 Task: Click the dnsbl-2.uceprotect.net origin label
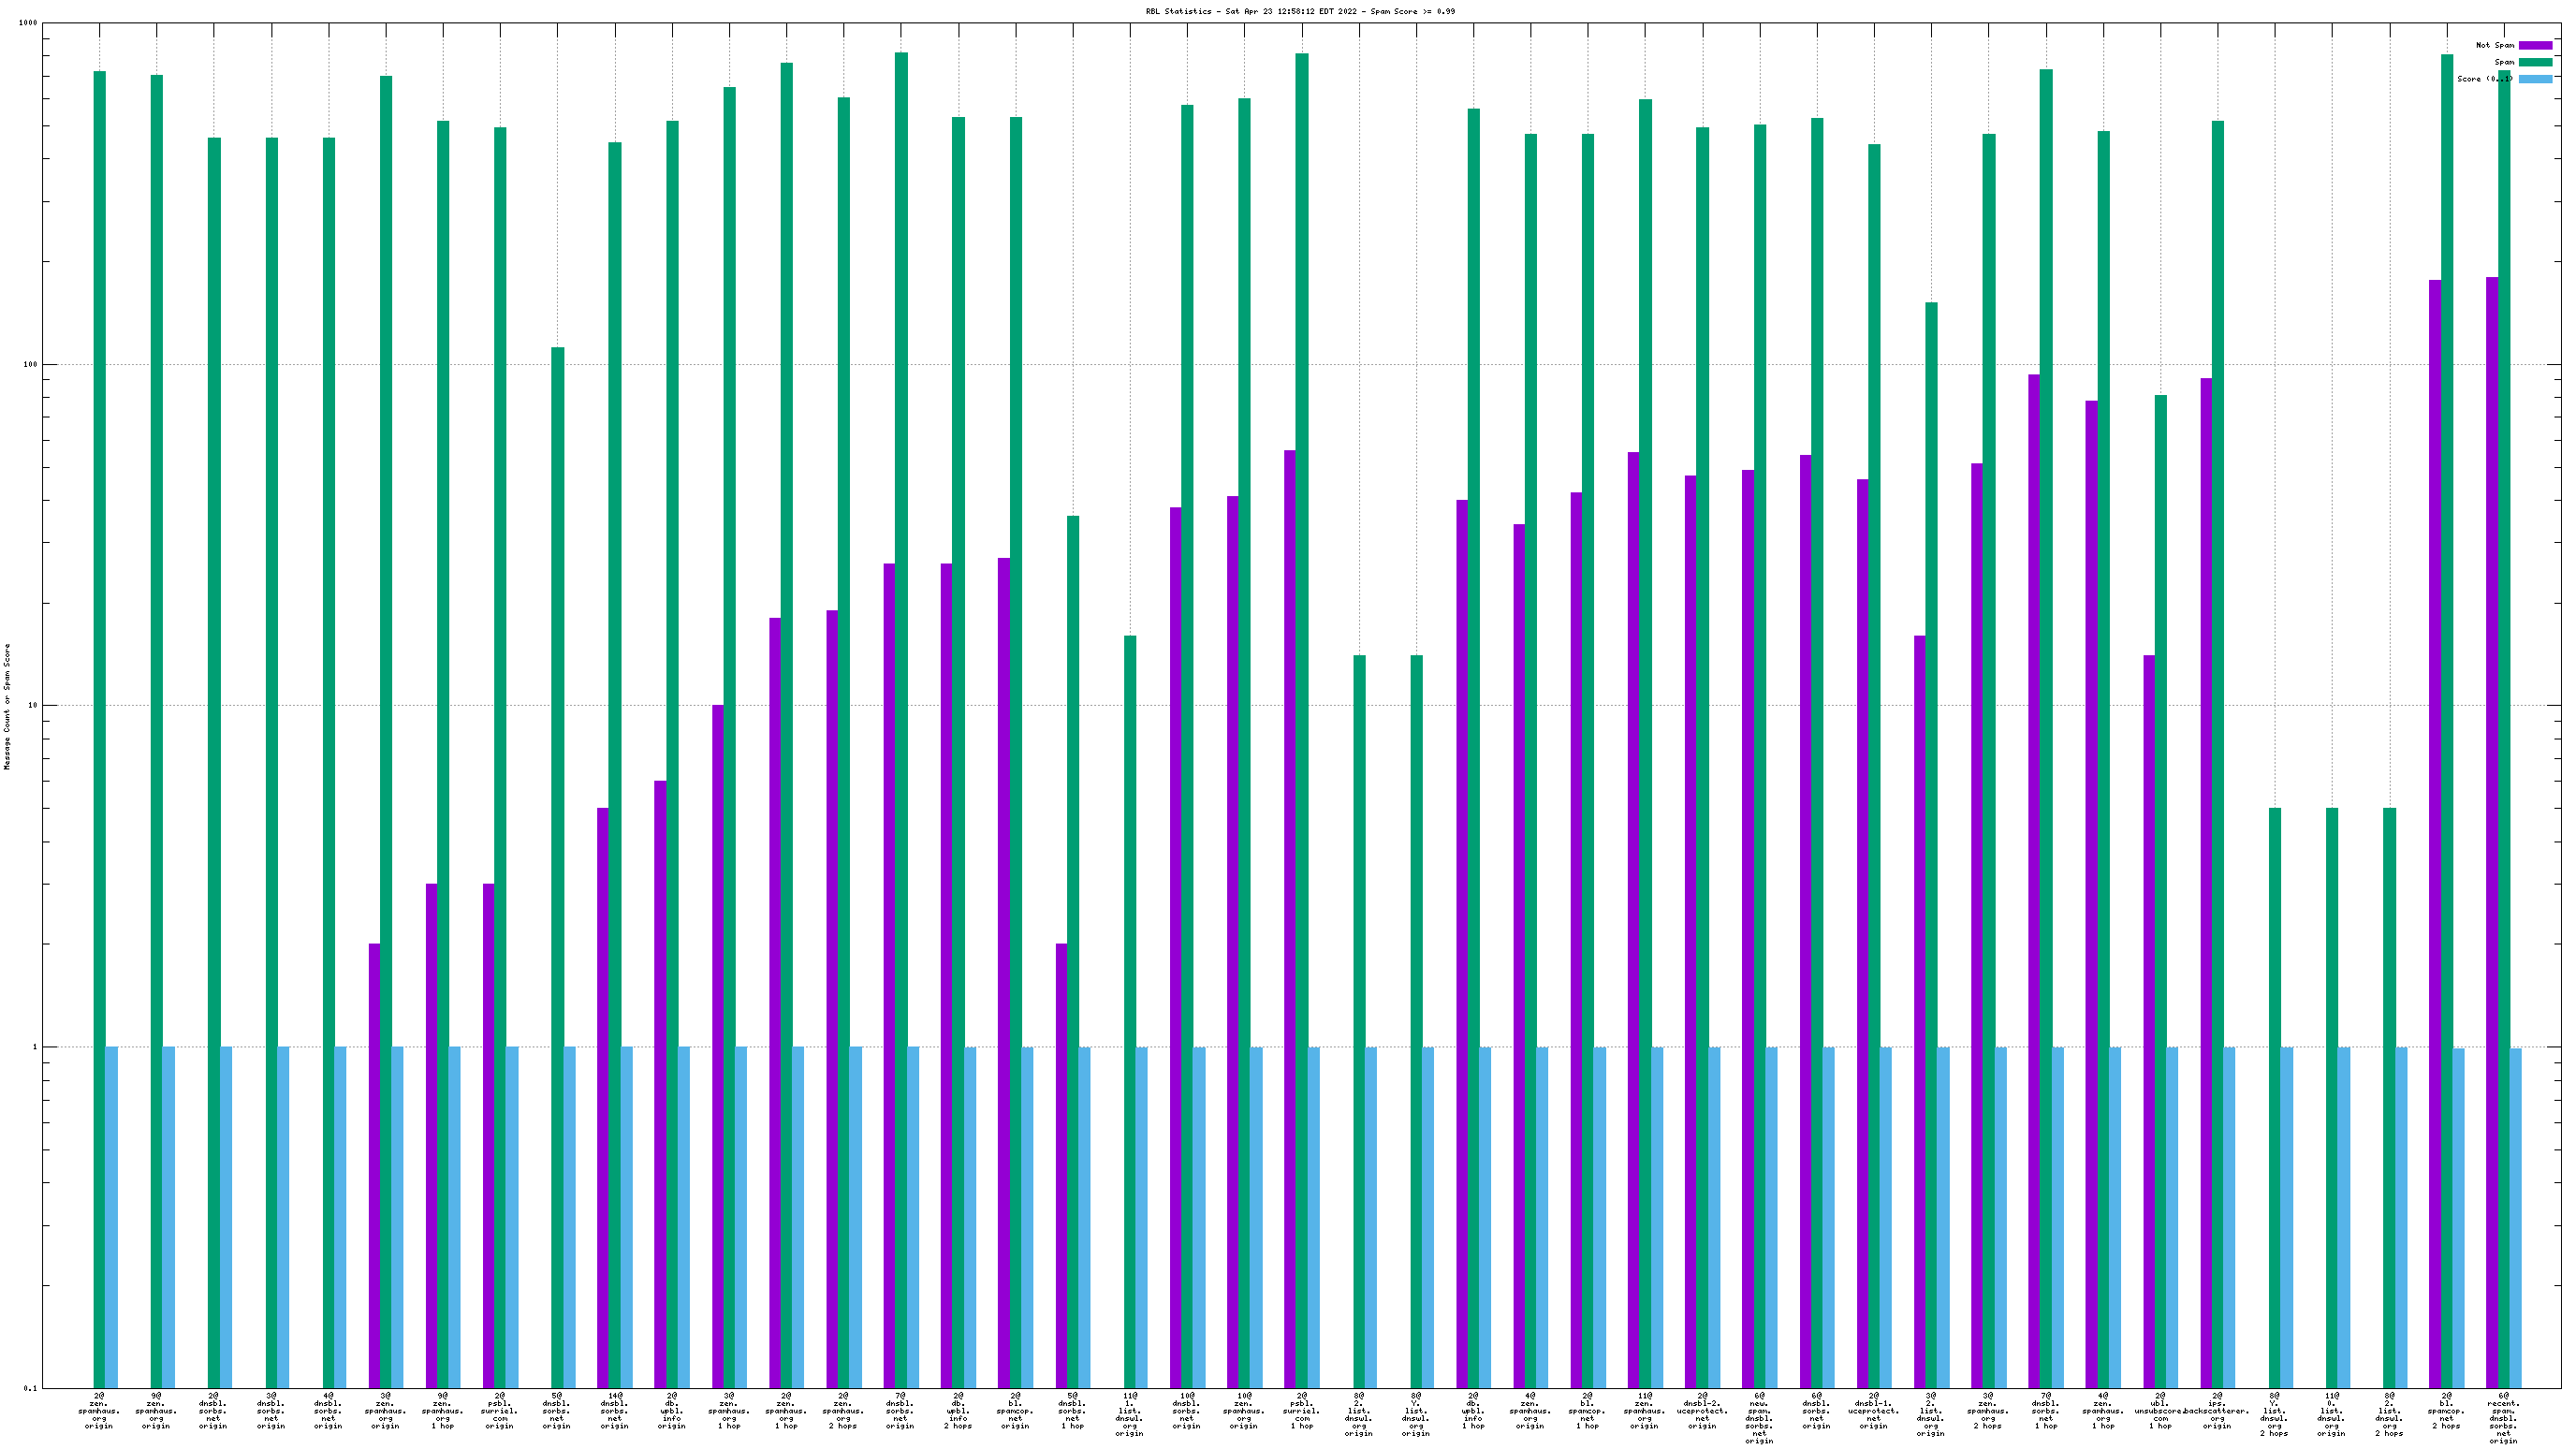[x=1702, y=1409]
